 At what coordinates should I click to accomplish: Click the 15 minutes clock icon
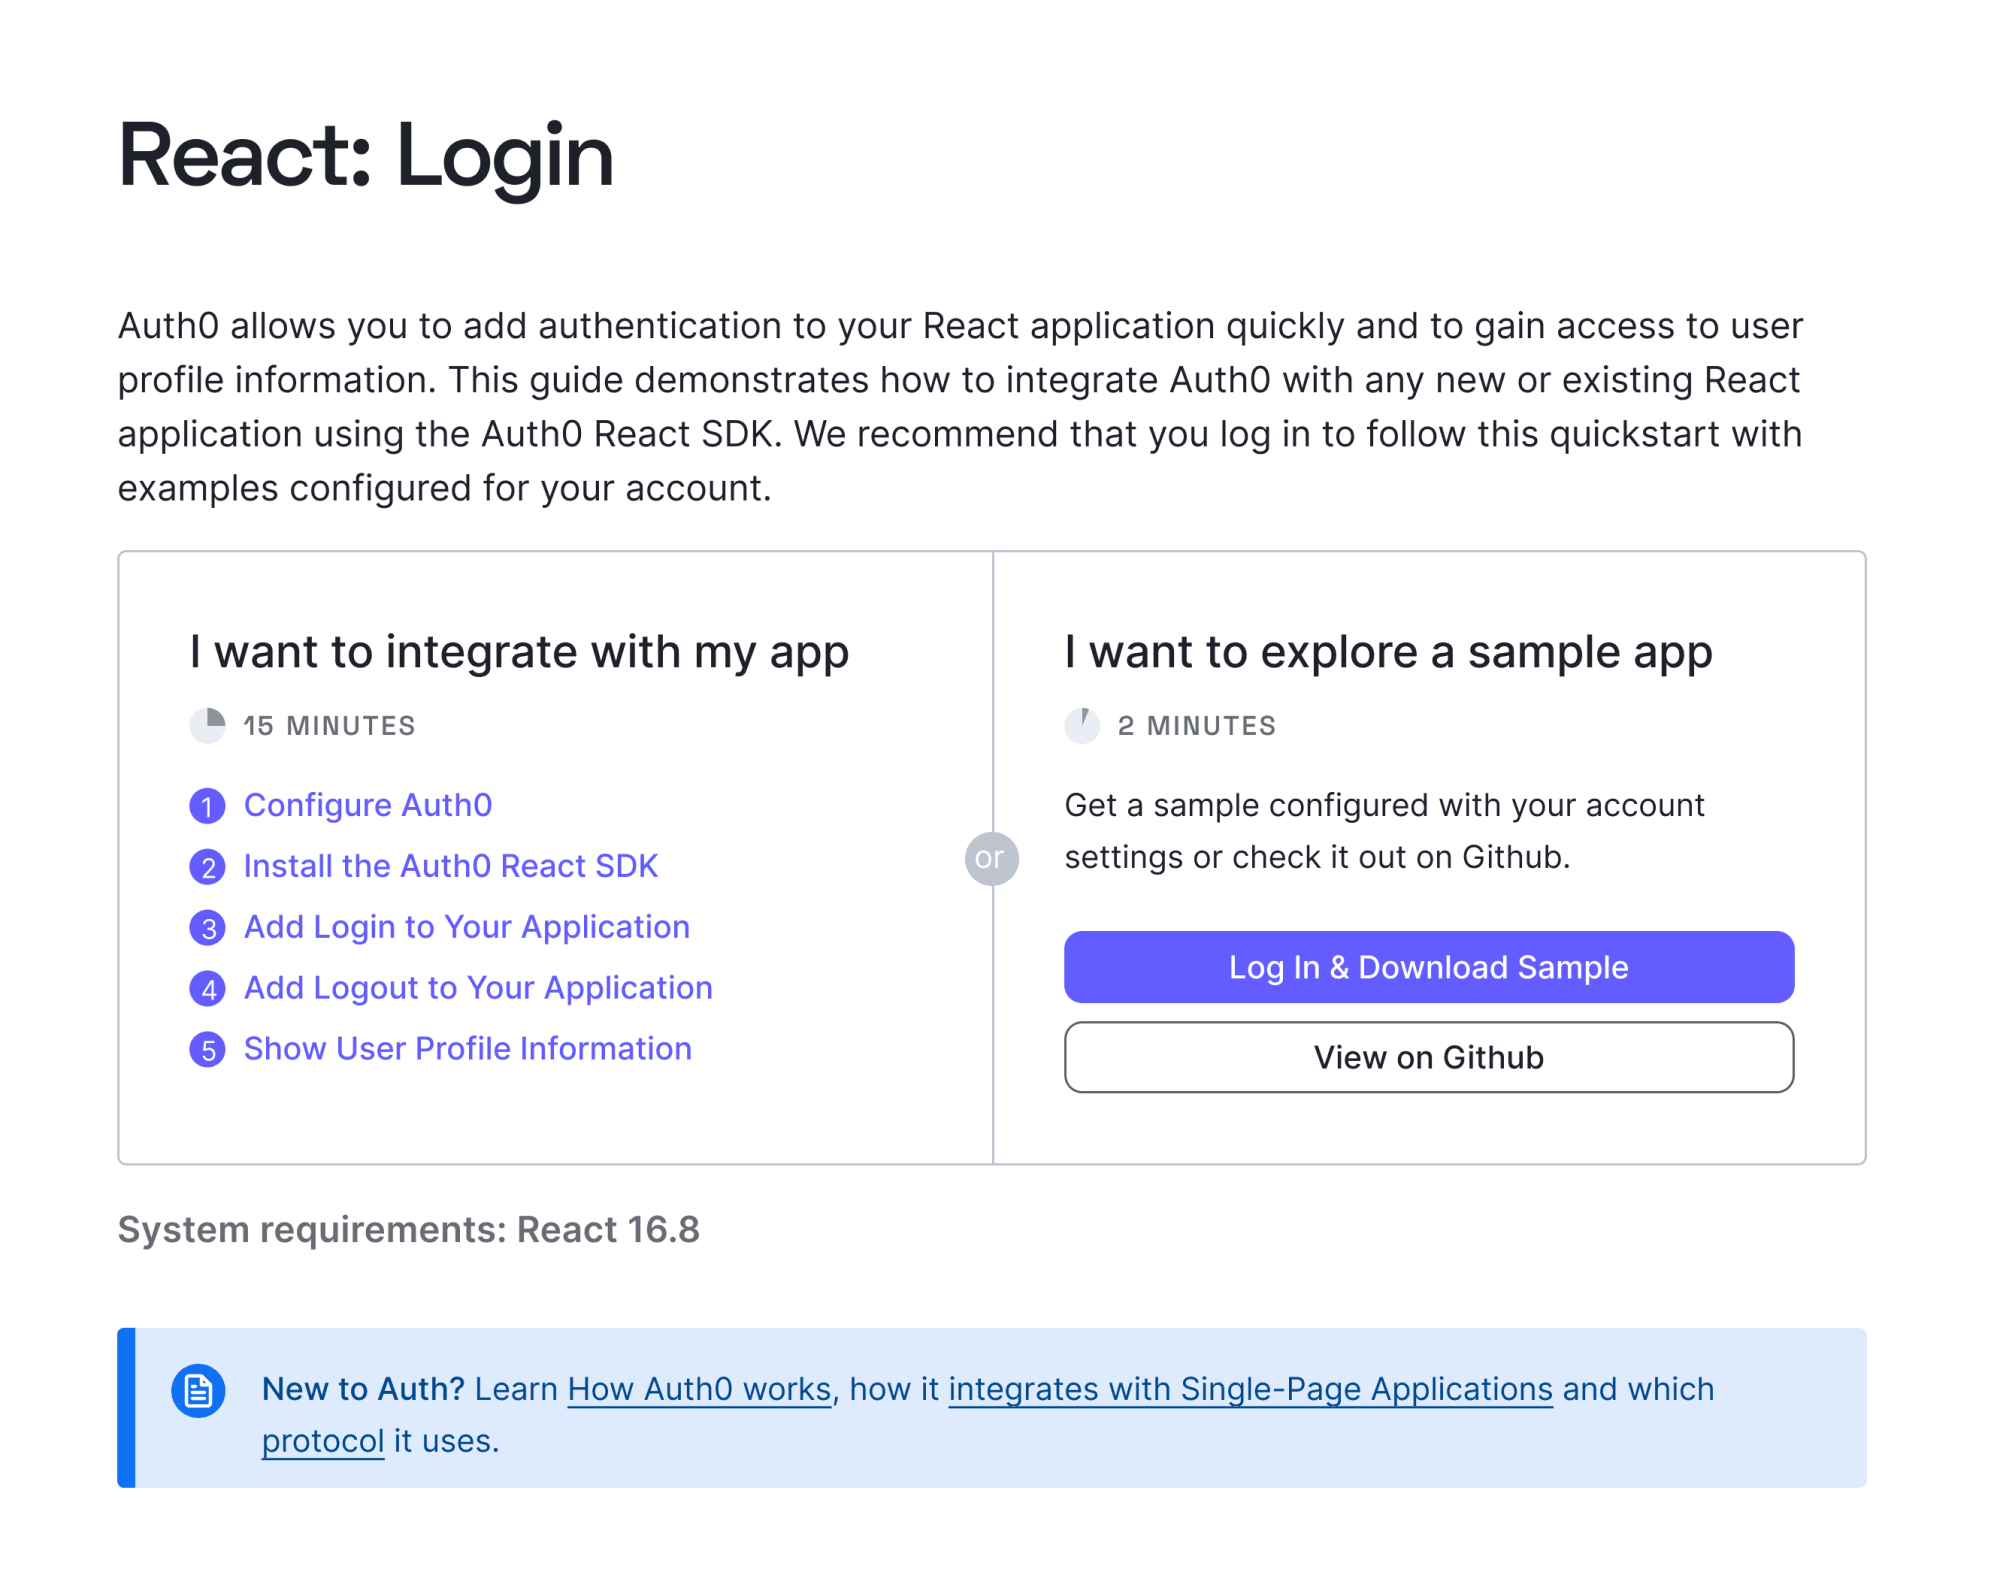[x=207, y=726]
